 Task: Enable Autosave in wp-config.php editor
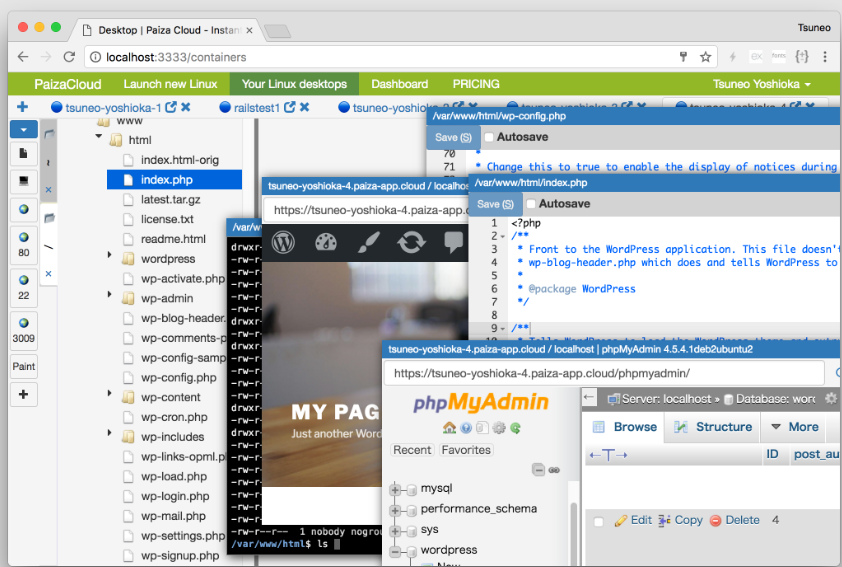(489, 137)
